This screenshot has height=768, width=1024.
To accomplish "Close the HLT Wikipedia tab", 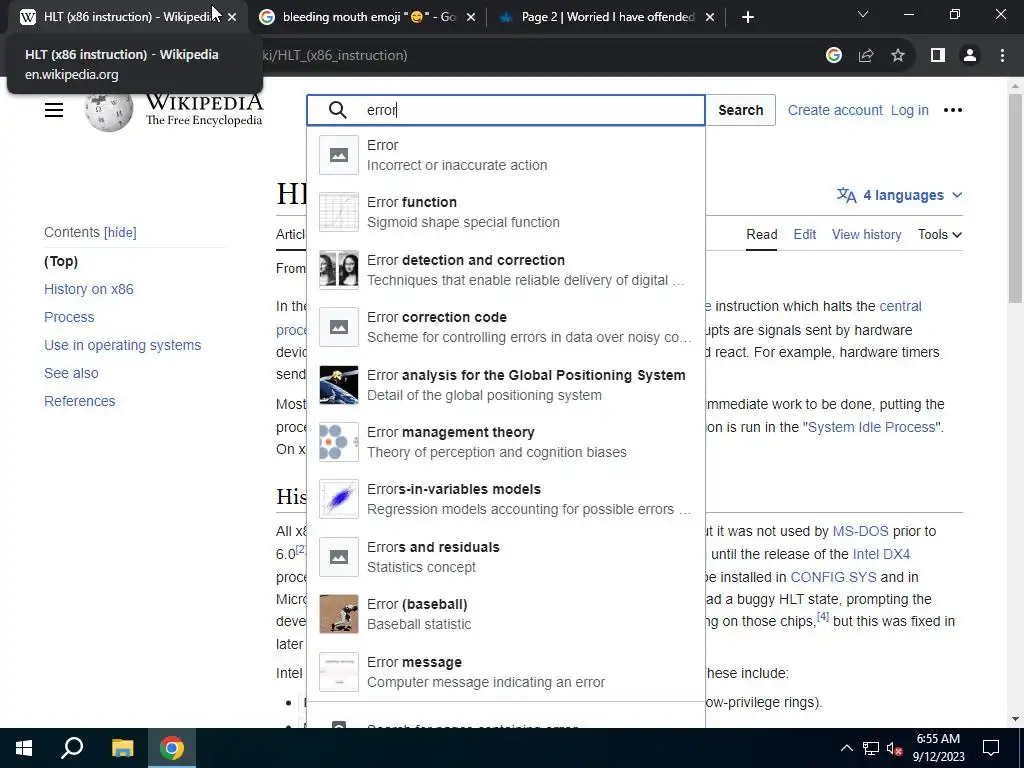I will pos(232,17).
